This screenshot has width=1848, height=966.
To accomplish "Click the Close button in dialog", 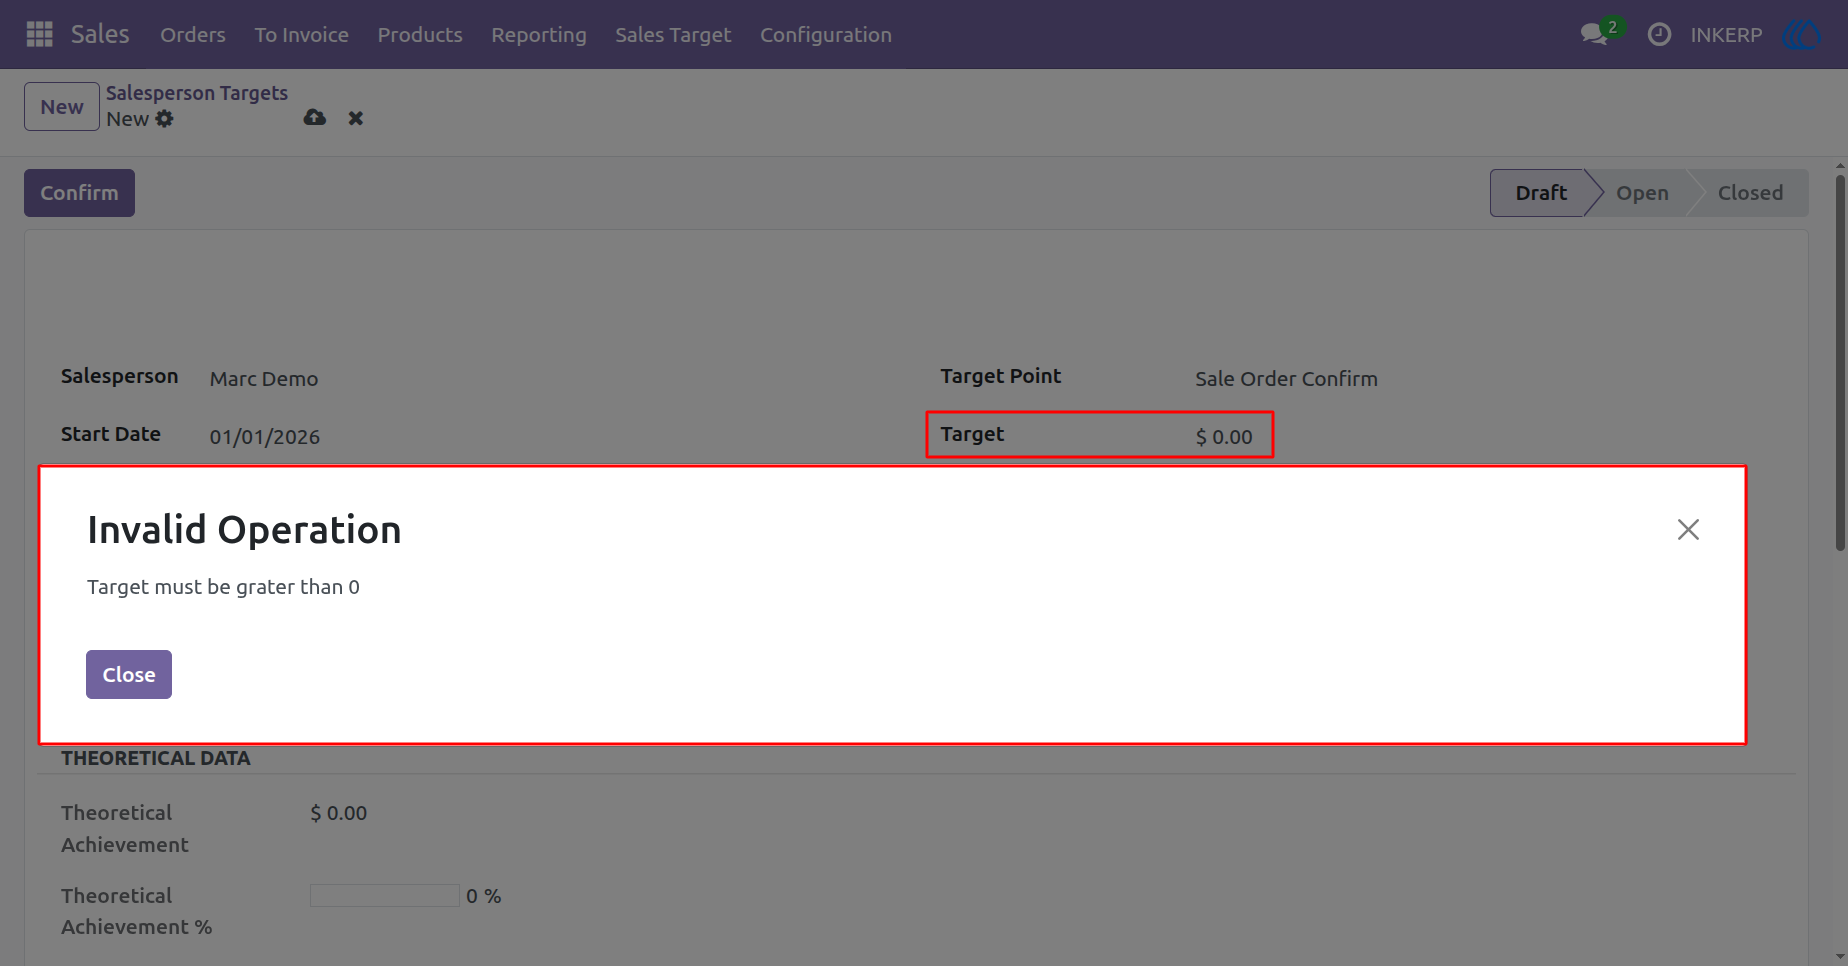I will pyautogui.click(x=129, y=674).
